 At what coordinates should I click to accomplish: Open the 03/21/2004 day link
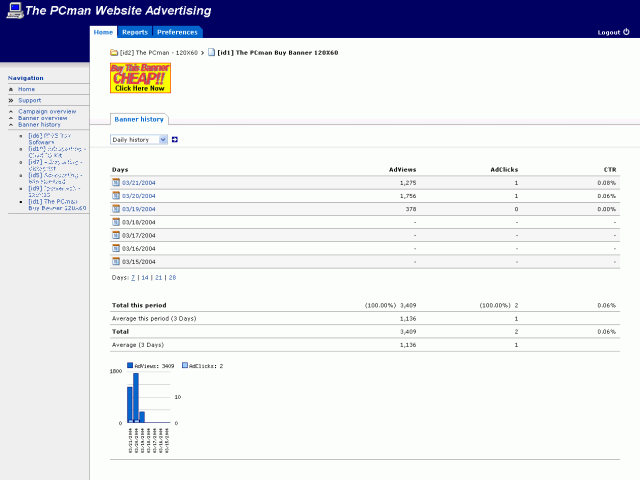138,183
